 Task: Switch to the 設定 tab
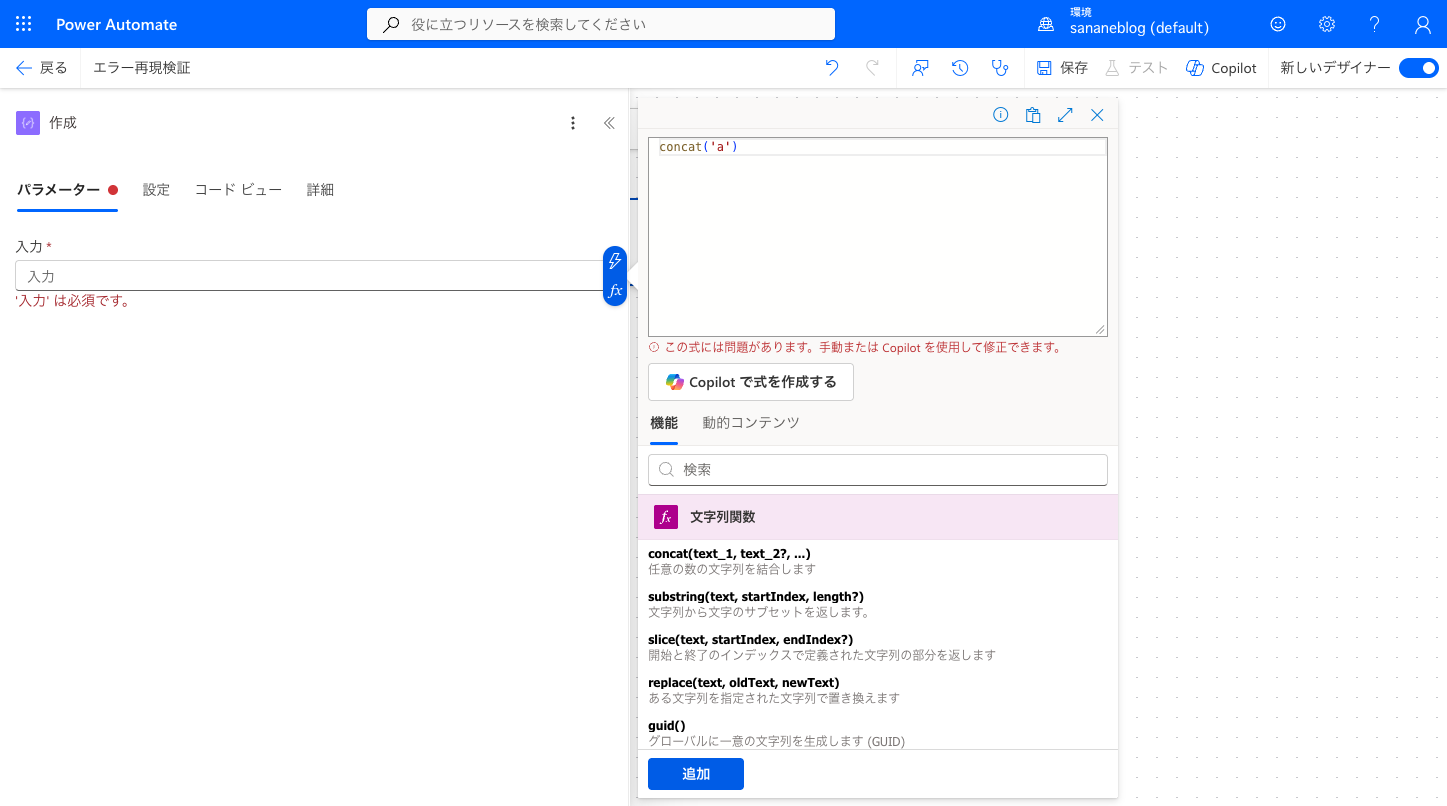(156, 190)
